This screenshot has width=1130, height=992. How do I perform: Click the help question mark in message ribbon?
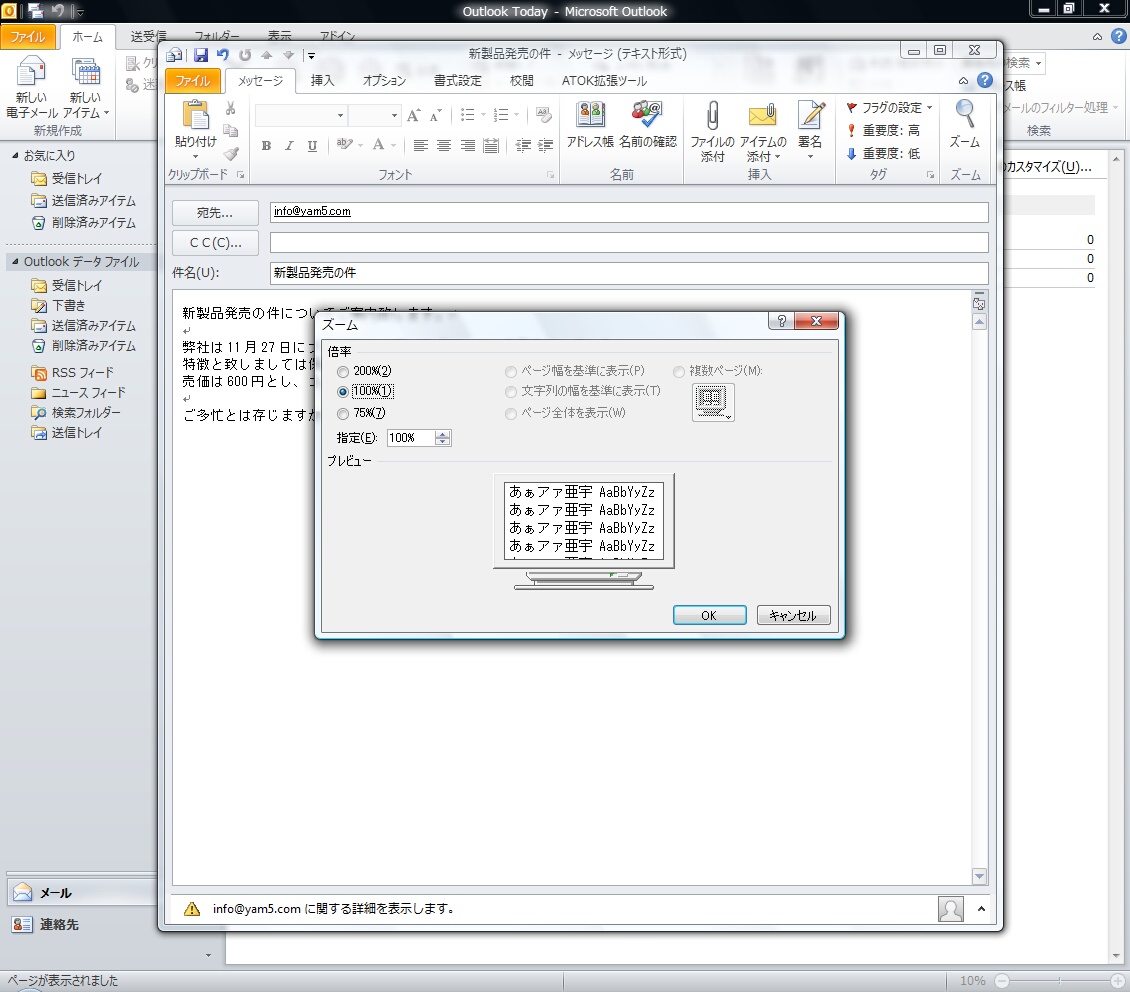click(x=985, y=81)
